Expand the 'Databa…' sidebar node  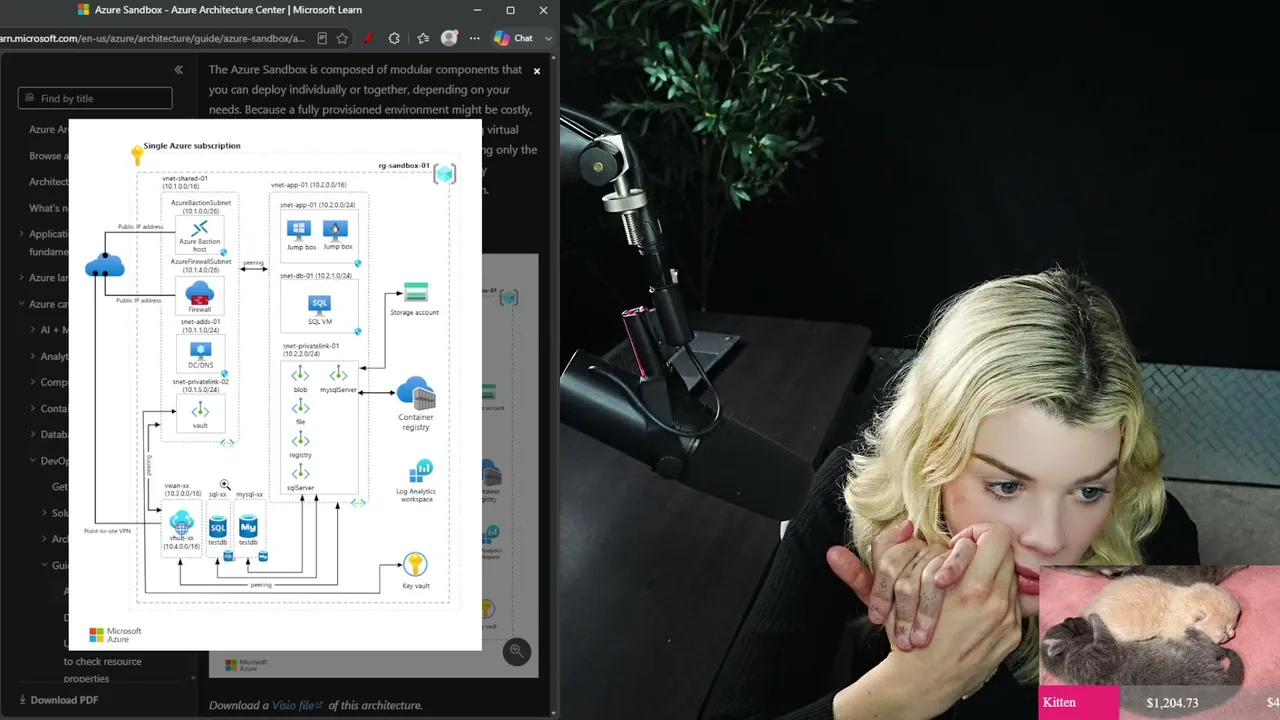coord(33,434)
